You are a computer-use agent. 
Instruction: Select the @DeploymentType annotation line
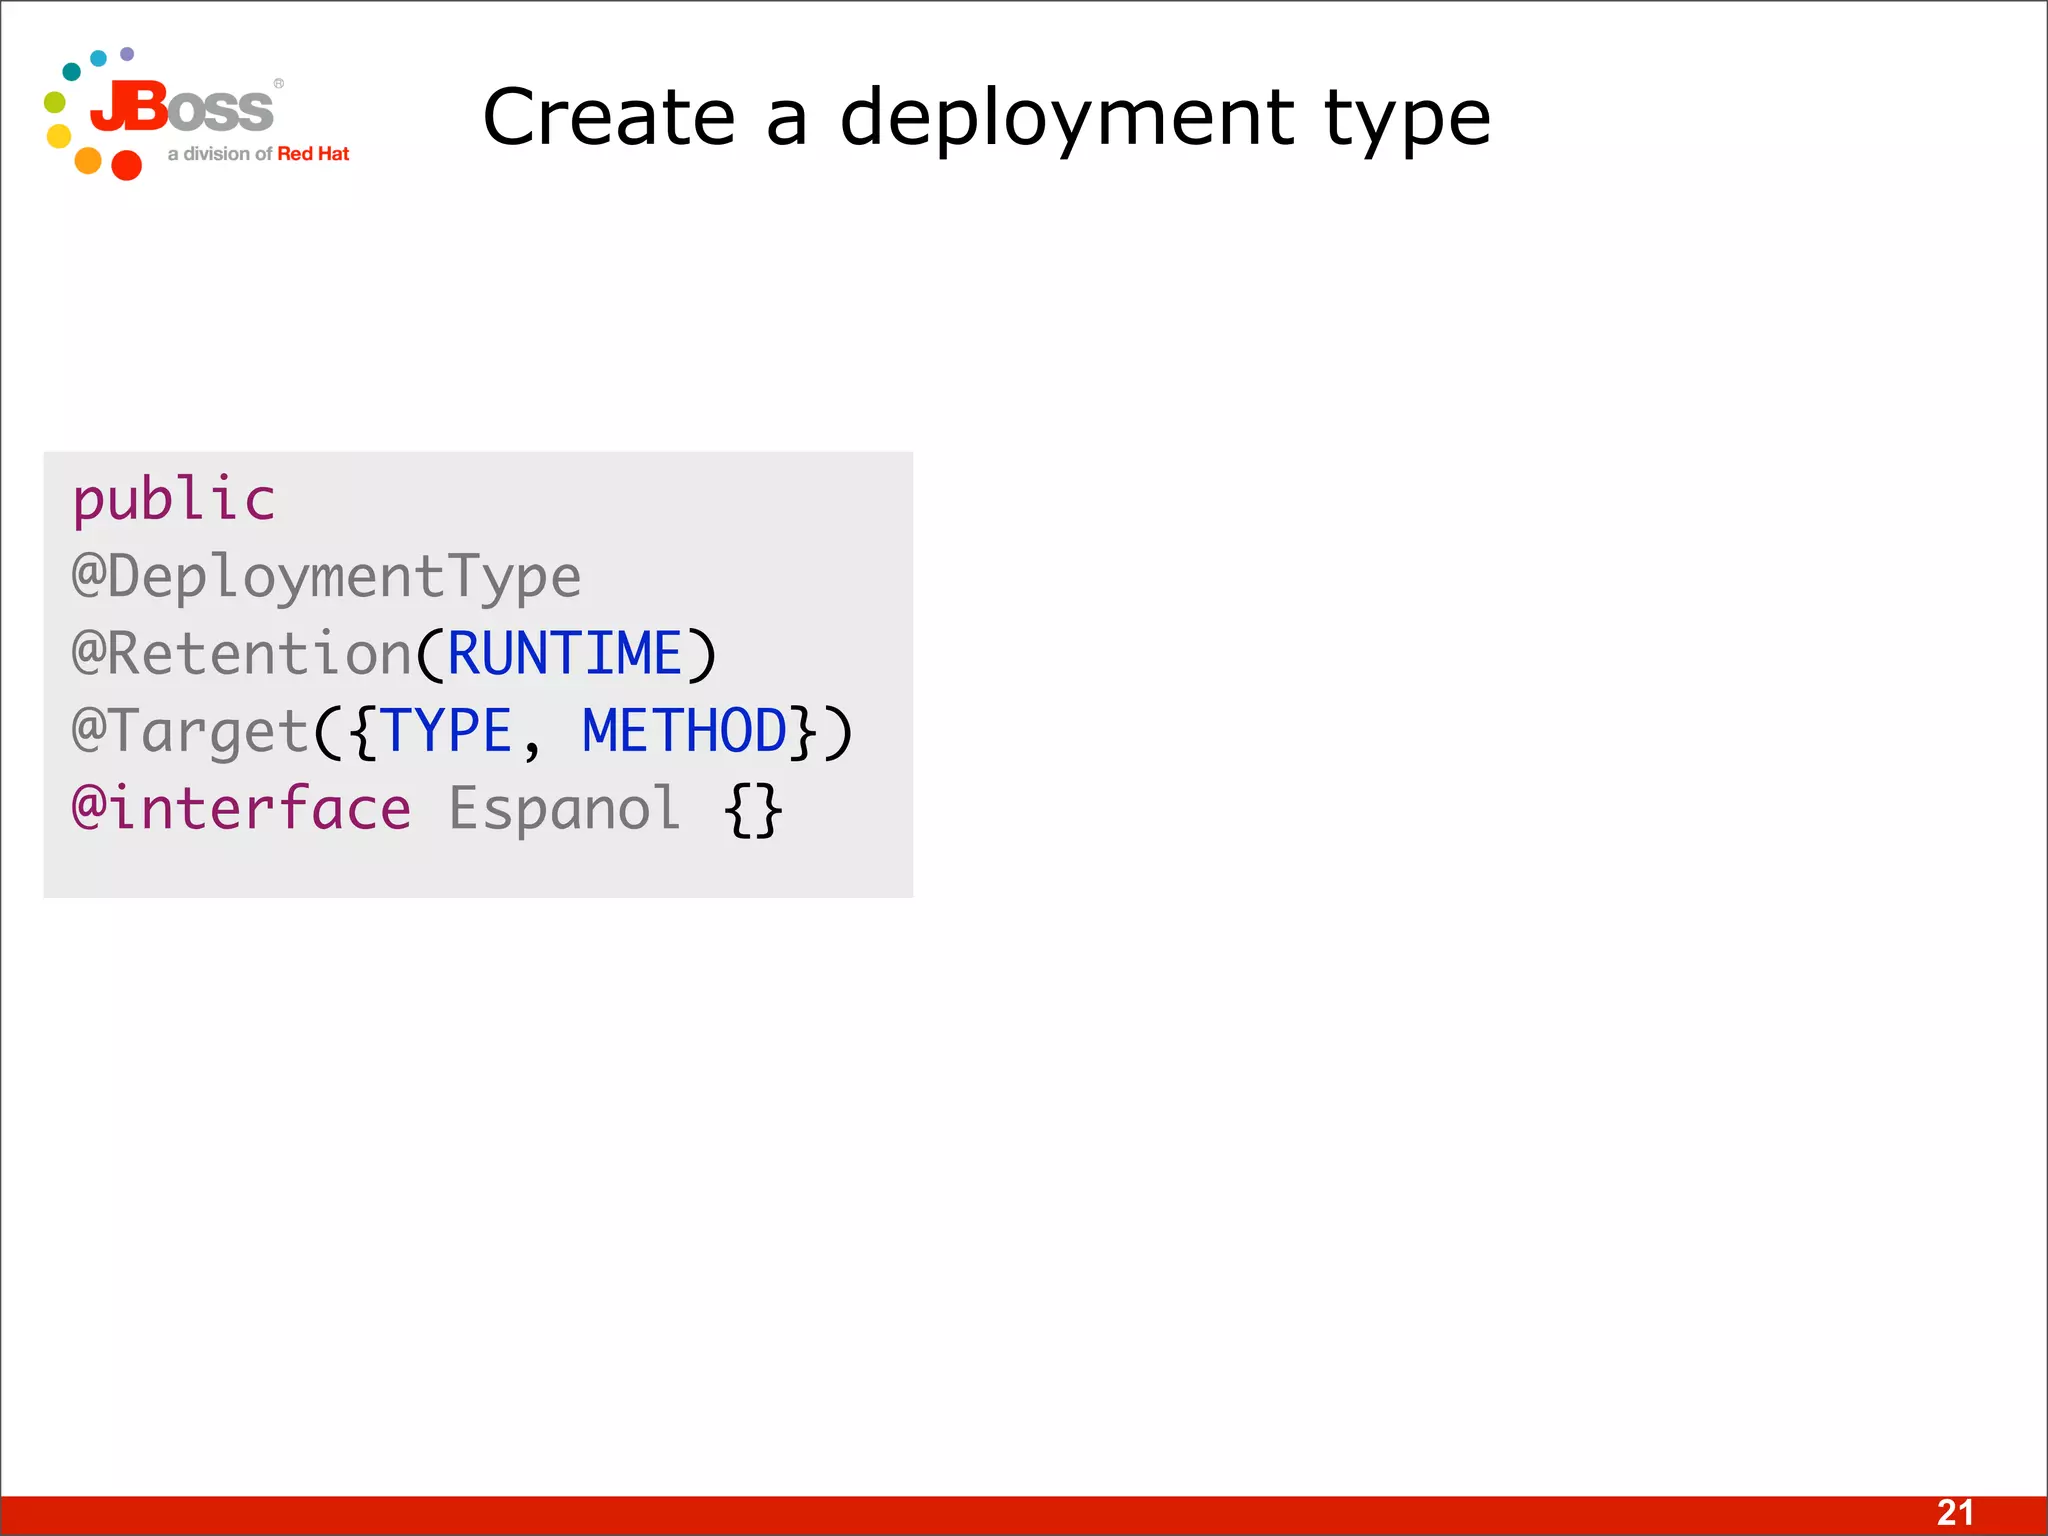pos(326,577)
